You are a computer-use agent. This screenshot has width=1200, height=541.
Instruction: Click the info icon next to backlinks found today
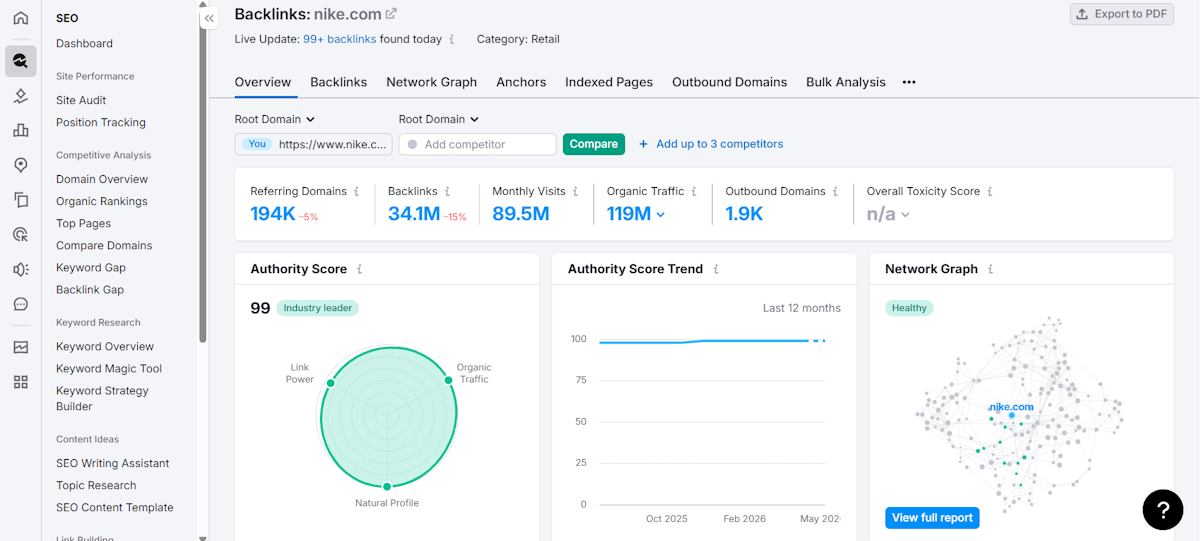coord(452,39)
